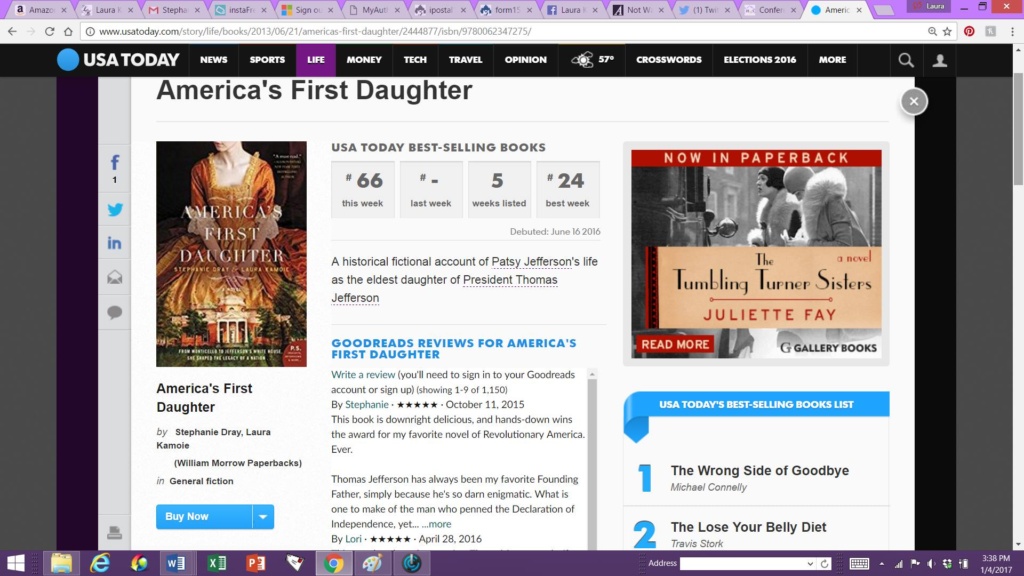This screenshot has width=1024, height=576.
Task: Open the Goodreads Reviews heading link
Action: pyautogui.click(x=454, y=349)
